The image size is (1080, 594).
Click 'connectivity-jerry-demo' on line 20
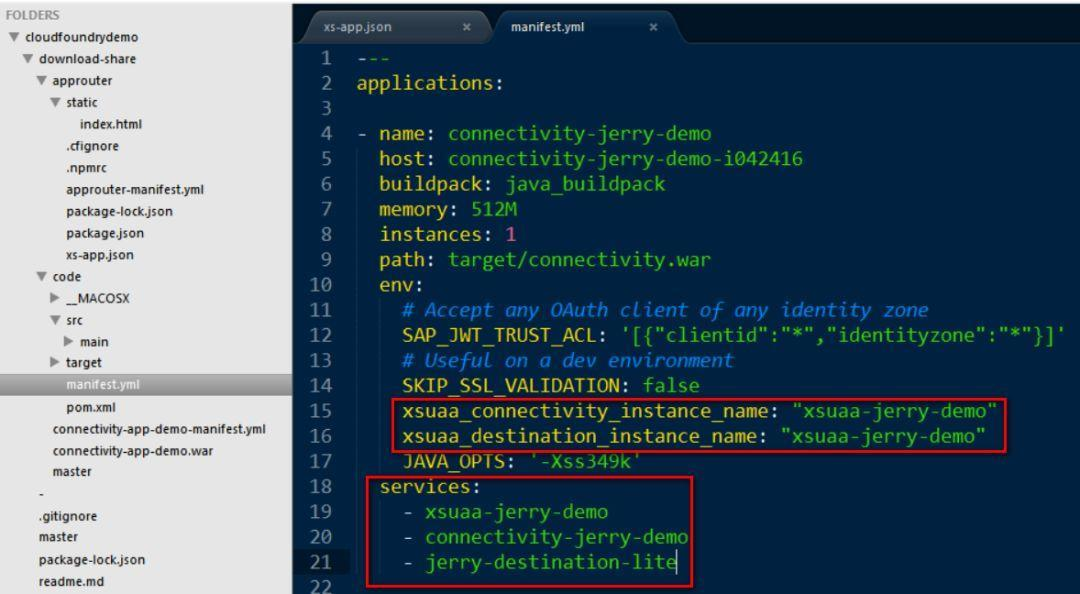(557, 537)
